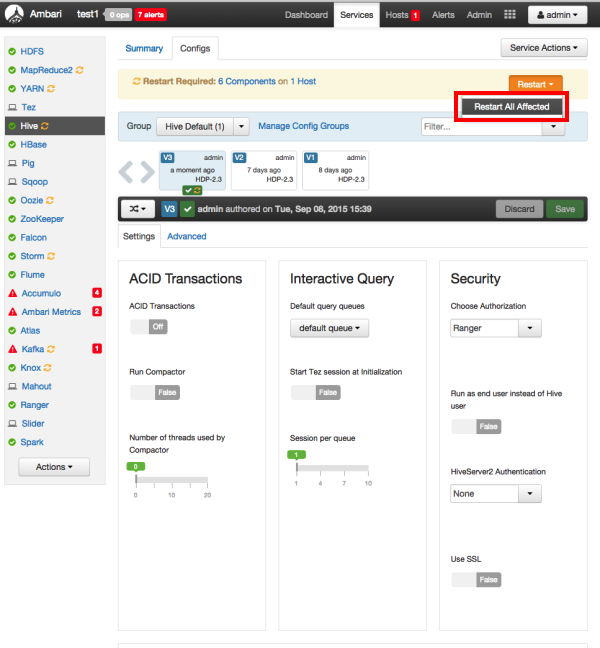Click the MapReduce2 restart indicator icon
This screenshot has height=648, width=600.
click(79, 70)
